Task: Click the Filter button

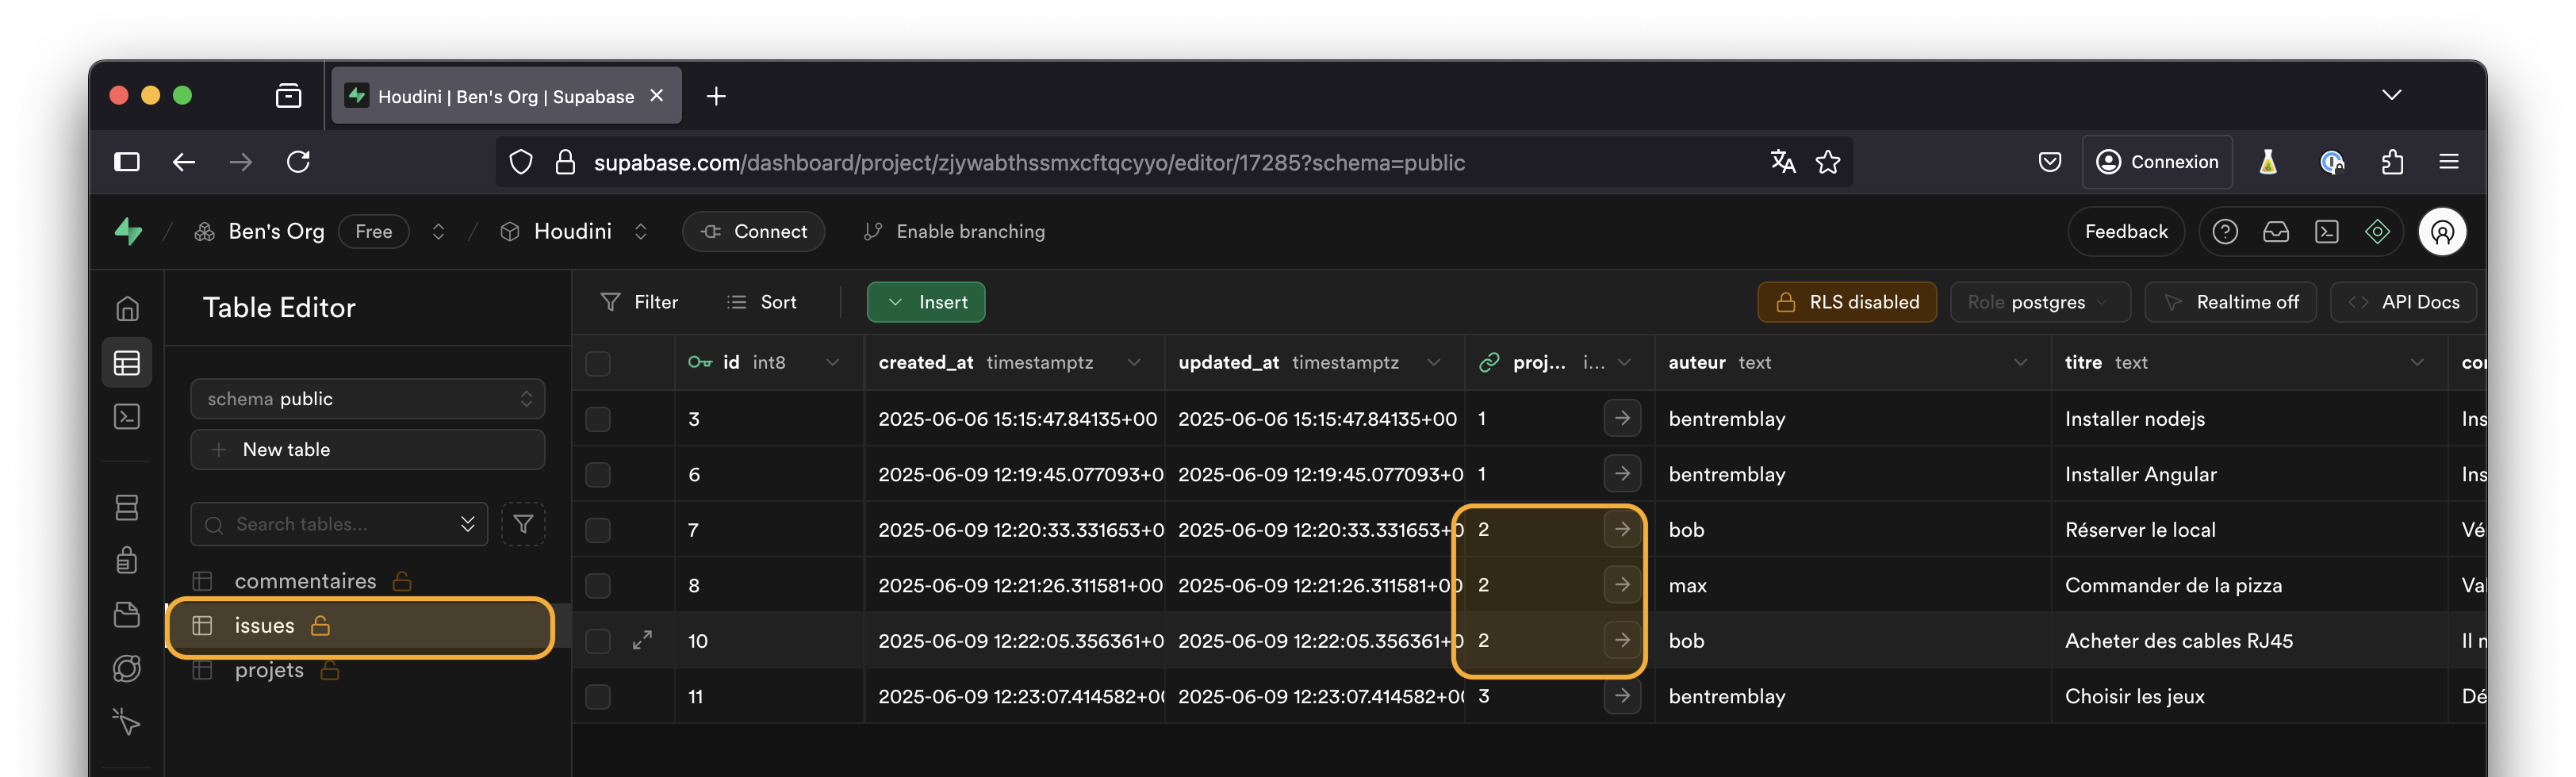Action: point(639,302)
